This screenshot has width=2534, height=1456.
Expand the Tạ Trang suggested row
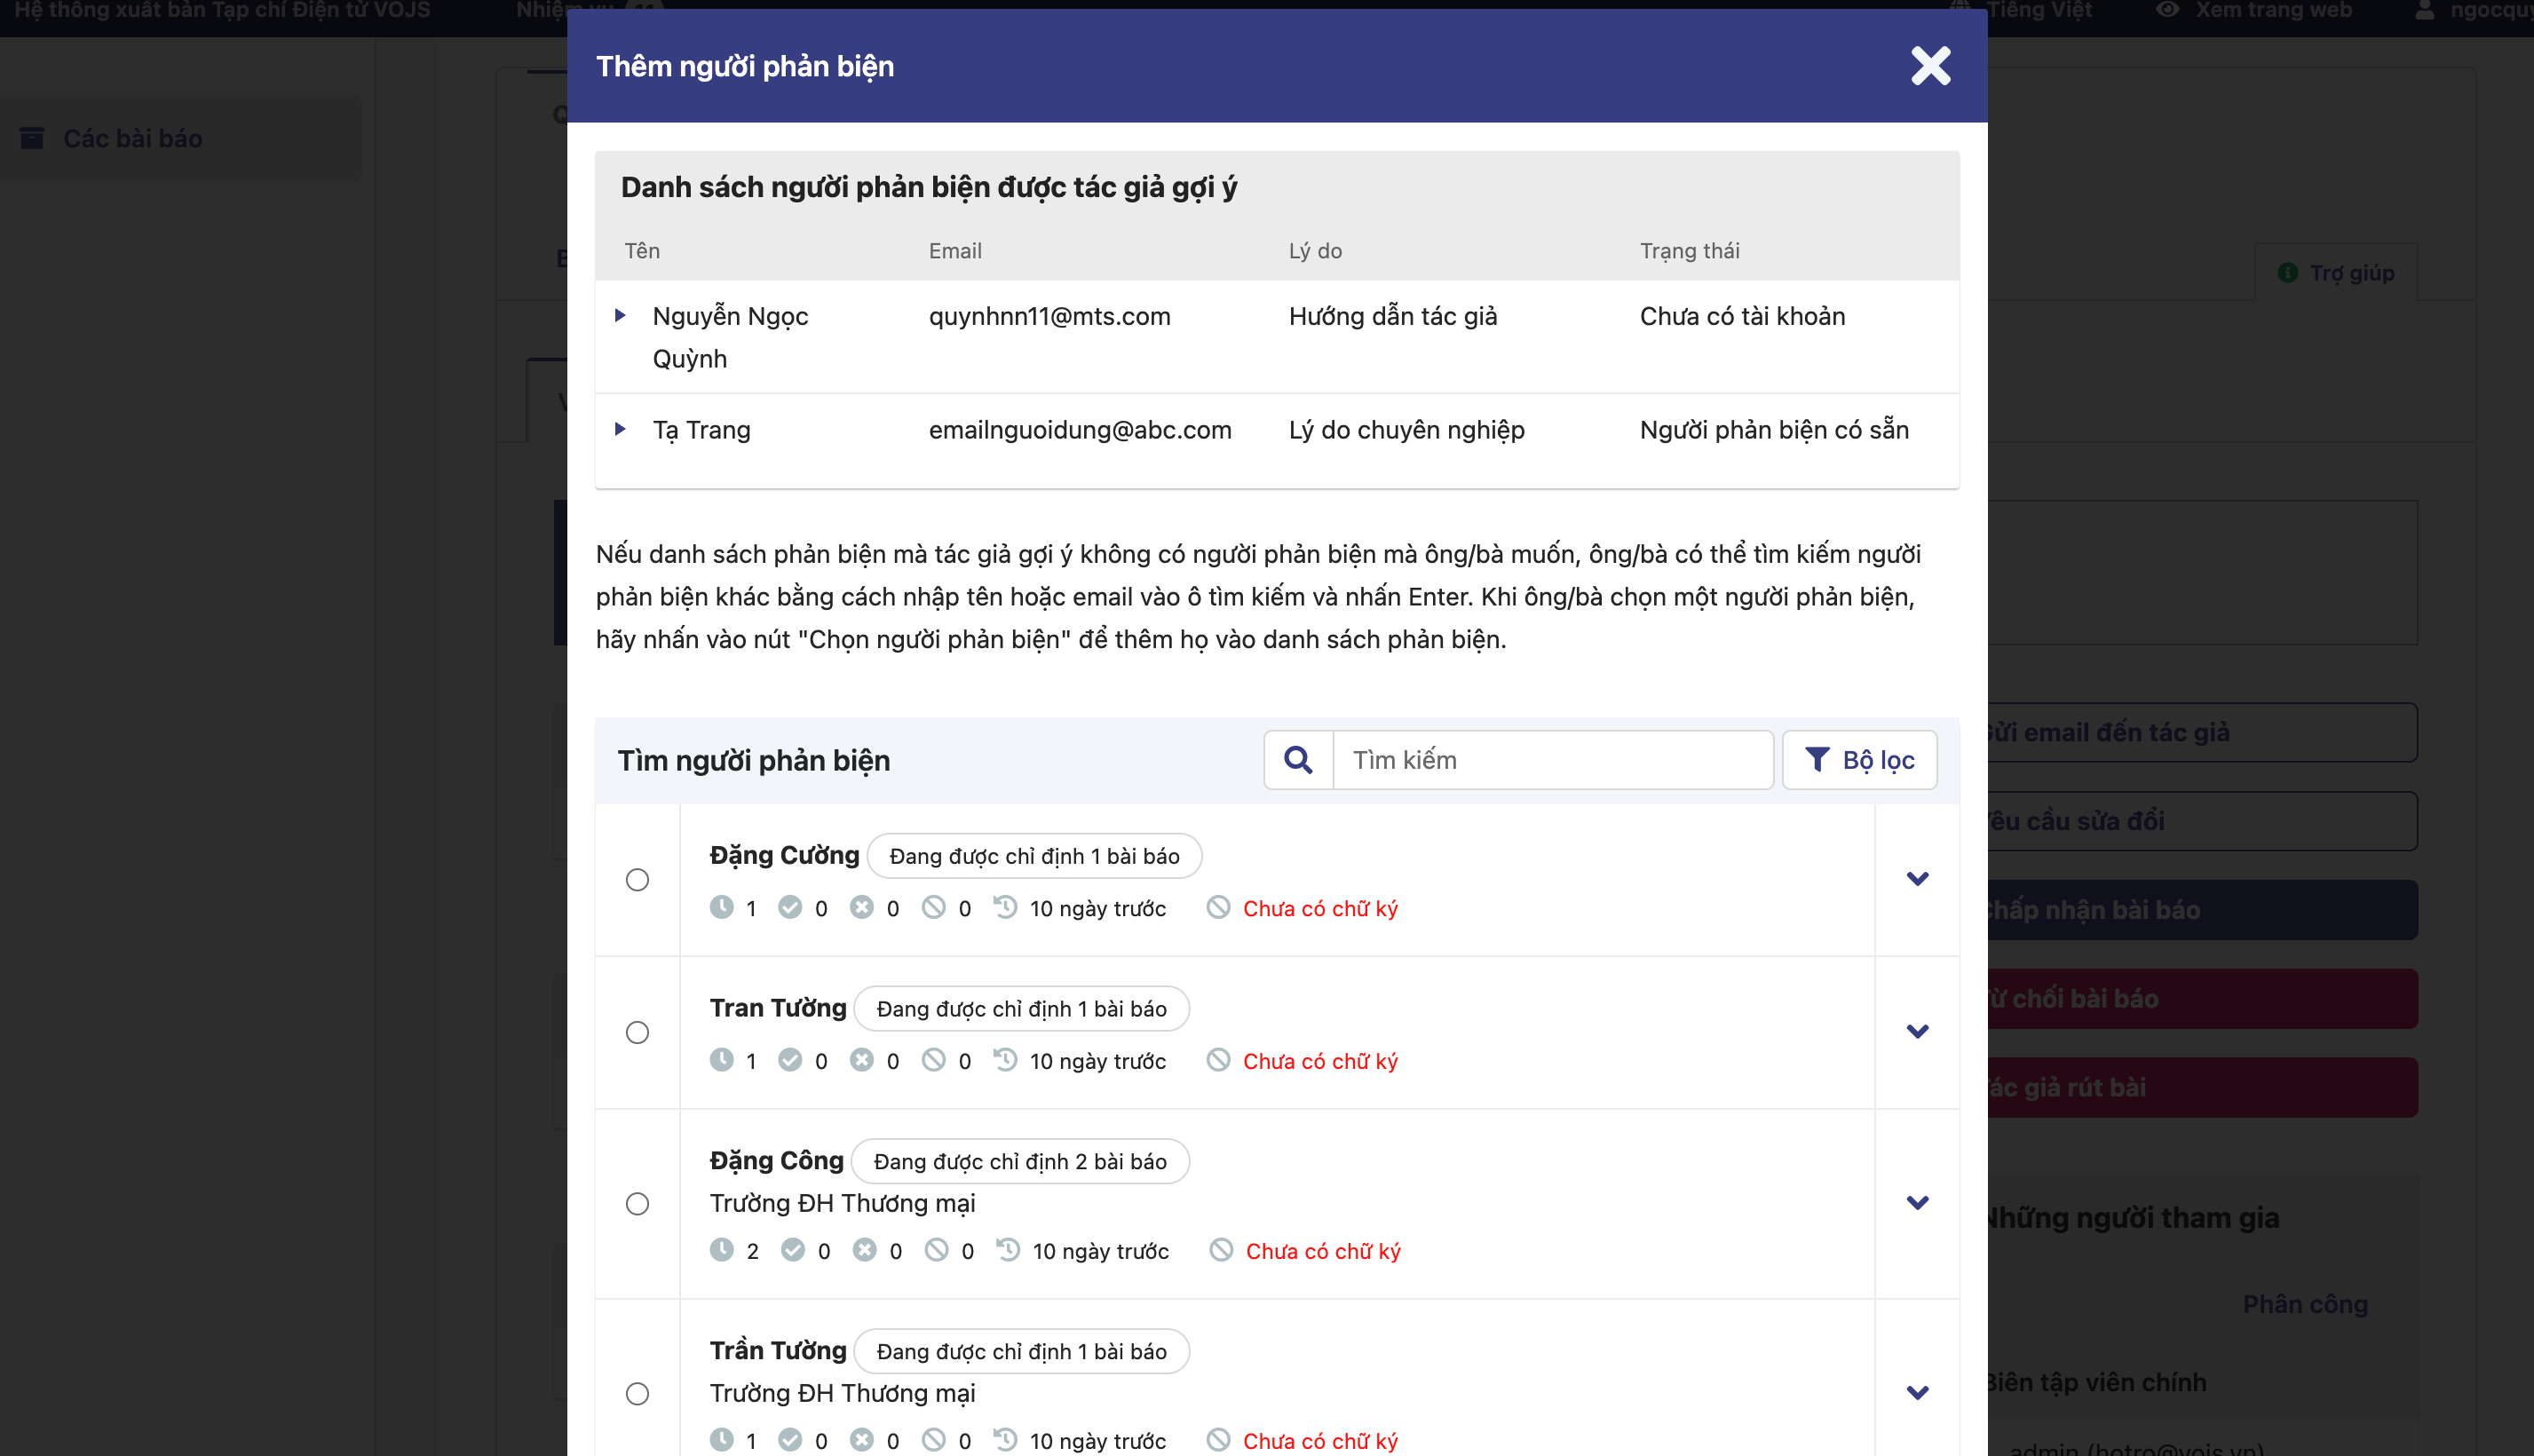click(x=620, y=429)
